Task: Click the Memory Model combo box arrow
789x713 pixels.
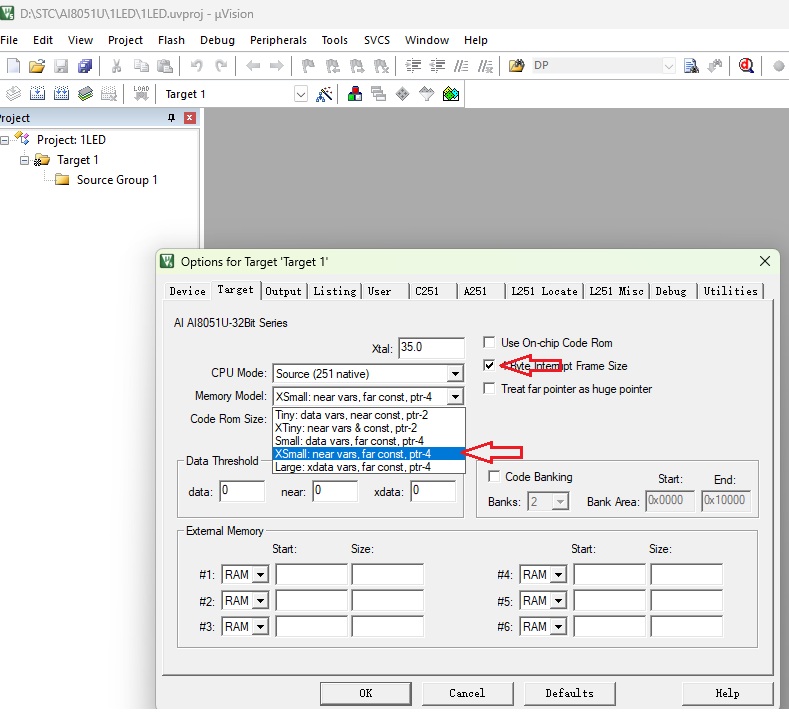Action: click(x=455, y=397)
